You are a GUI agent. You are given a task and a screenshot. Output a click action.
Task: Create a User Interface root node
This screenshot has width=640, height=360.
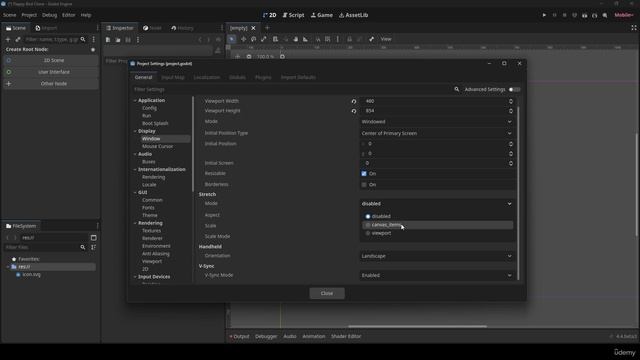(50, 72)
